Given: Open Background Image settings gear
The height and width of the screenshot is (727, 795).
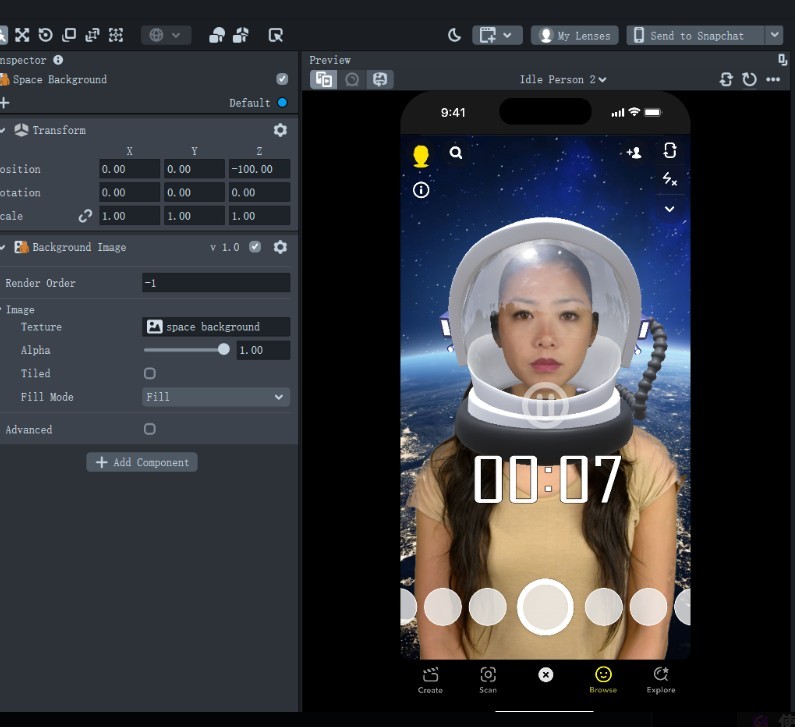Looking at the screenshot, I should (280, 247).
